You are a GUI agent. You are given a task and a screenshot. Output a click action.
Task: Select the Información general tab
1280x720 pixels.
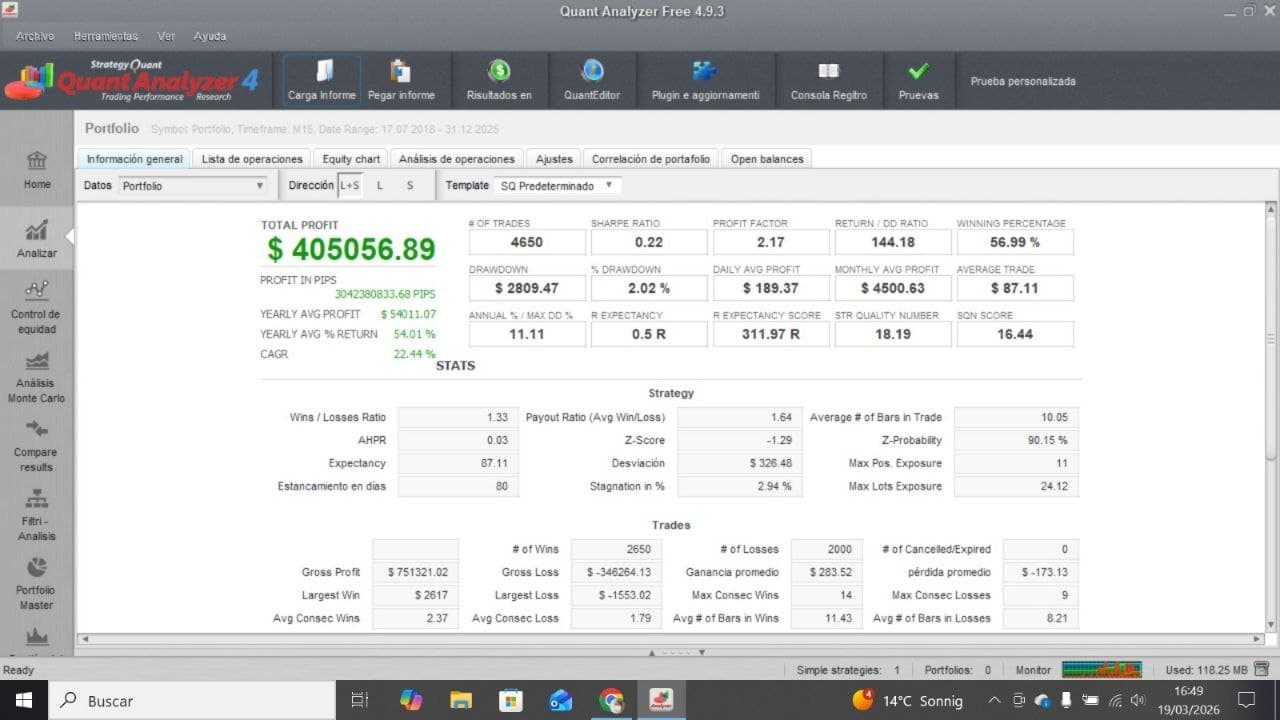point(134,159)
